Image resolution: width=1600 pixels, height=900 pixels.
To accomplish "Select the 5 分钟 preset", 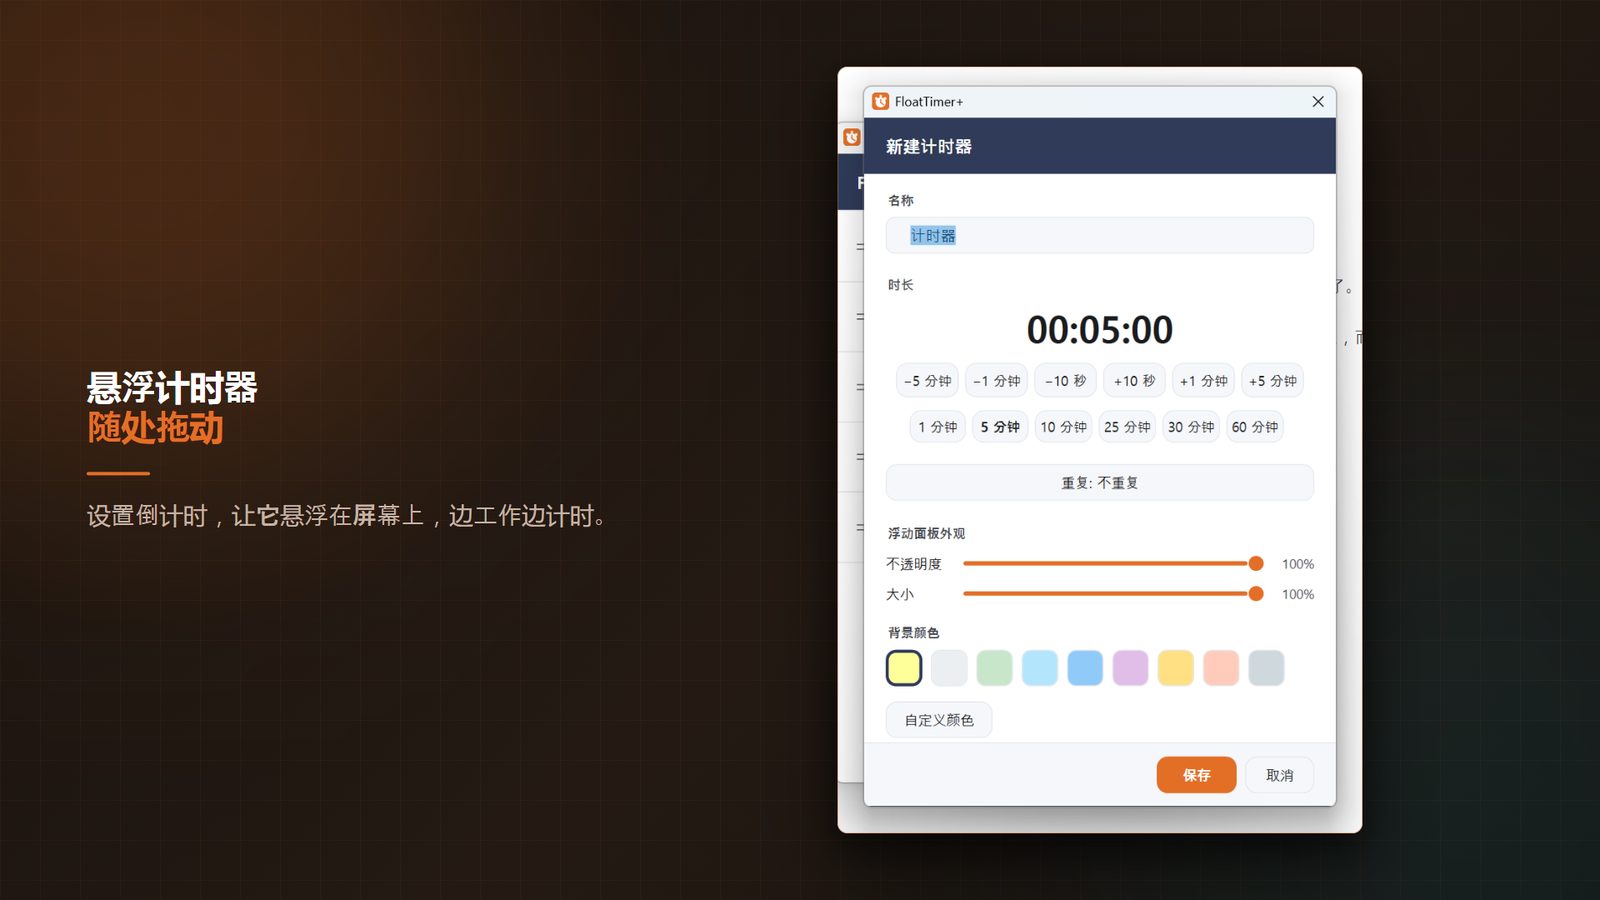I will point(1000,427).
